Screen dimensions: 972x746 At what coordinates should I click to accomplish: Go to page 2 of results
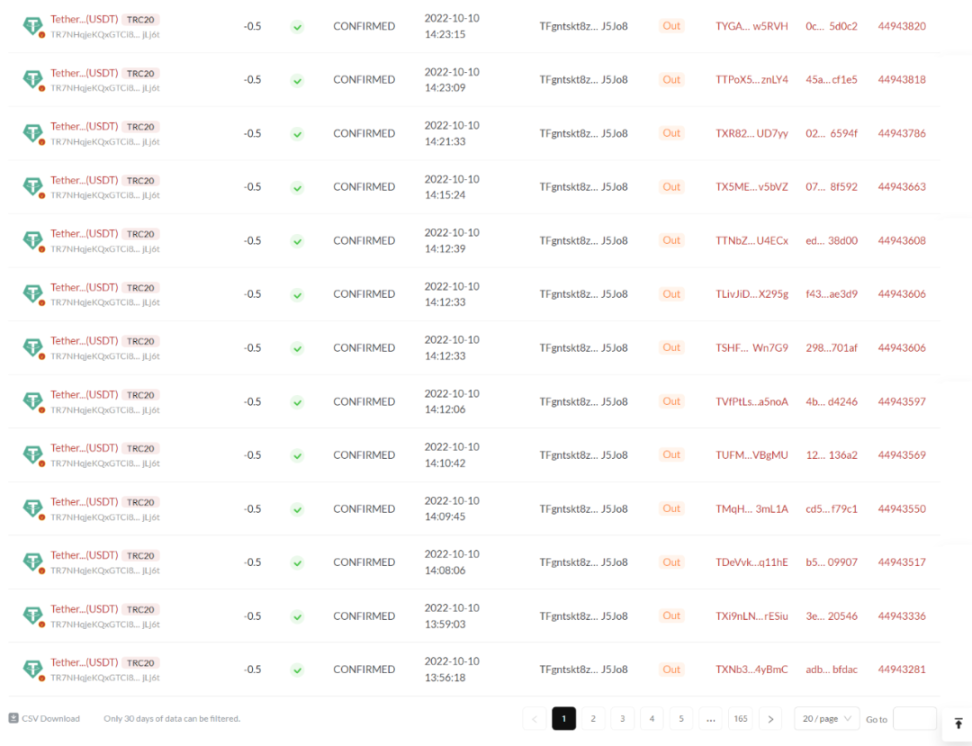point(593,719)
